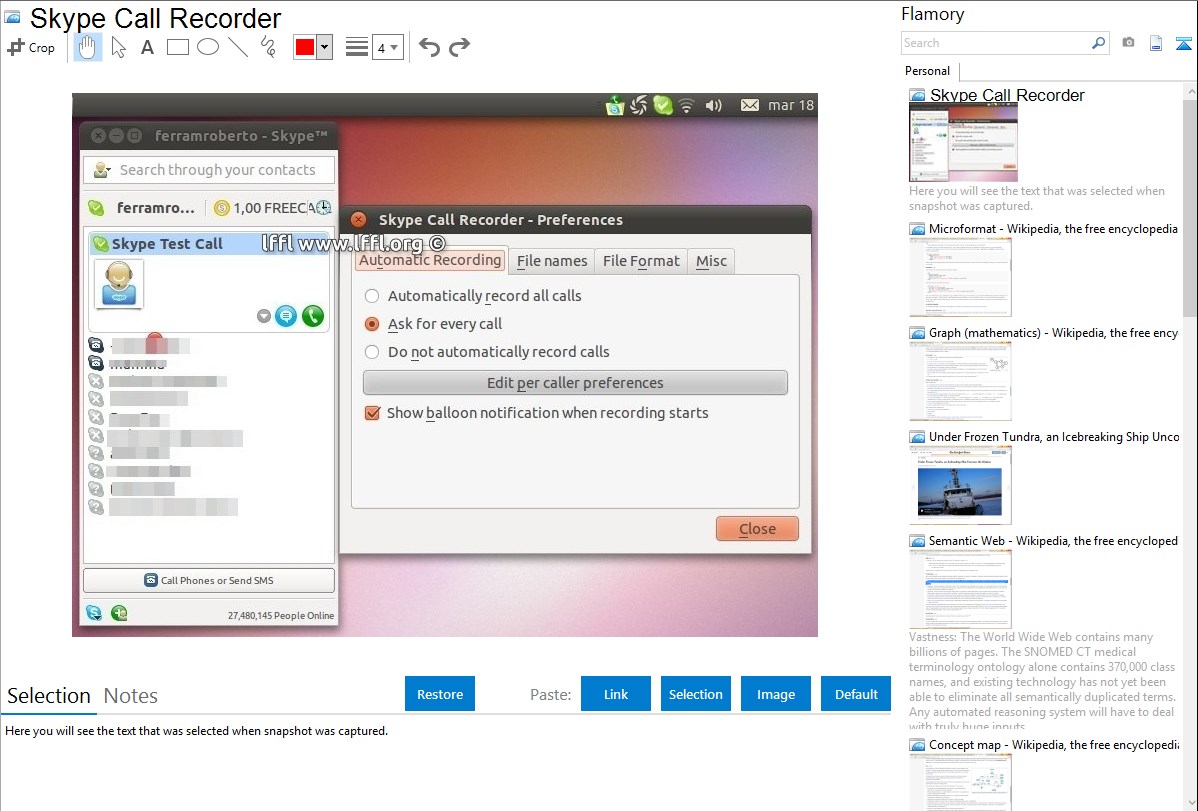The width and height of the screenshot is (1198, 811).
Task: Click the Preferences dialog red close icon
Action: [x=358, y=219]
